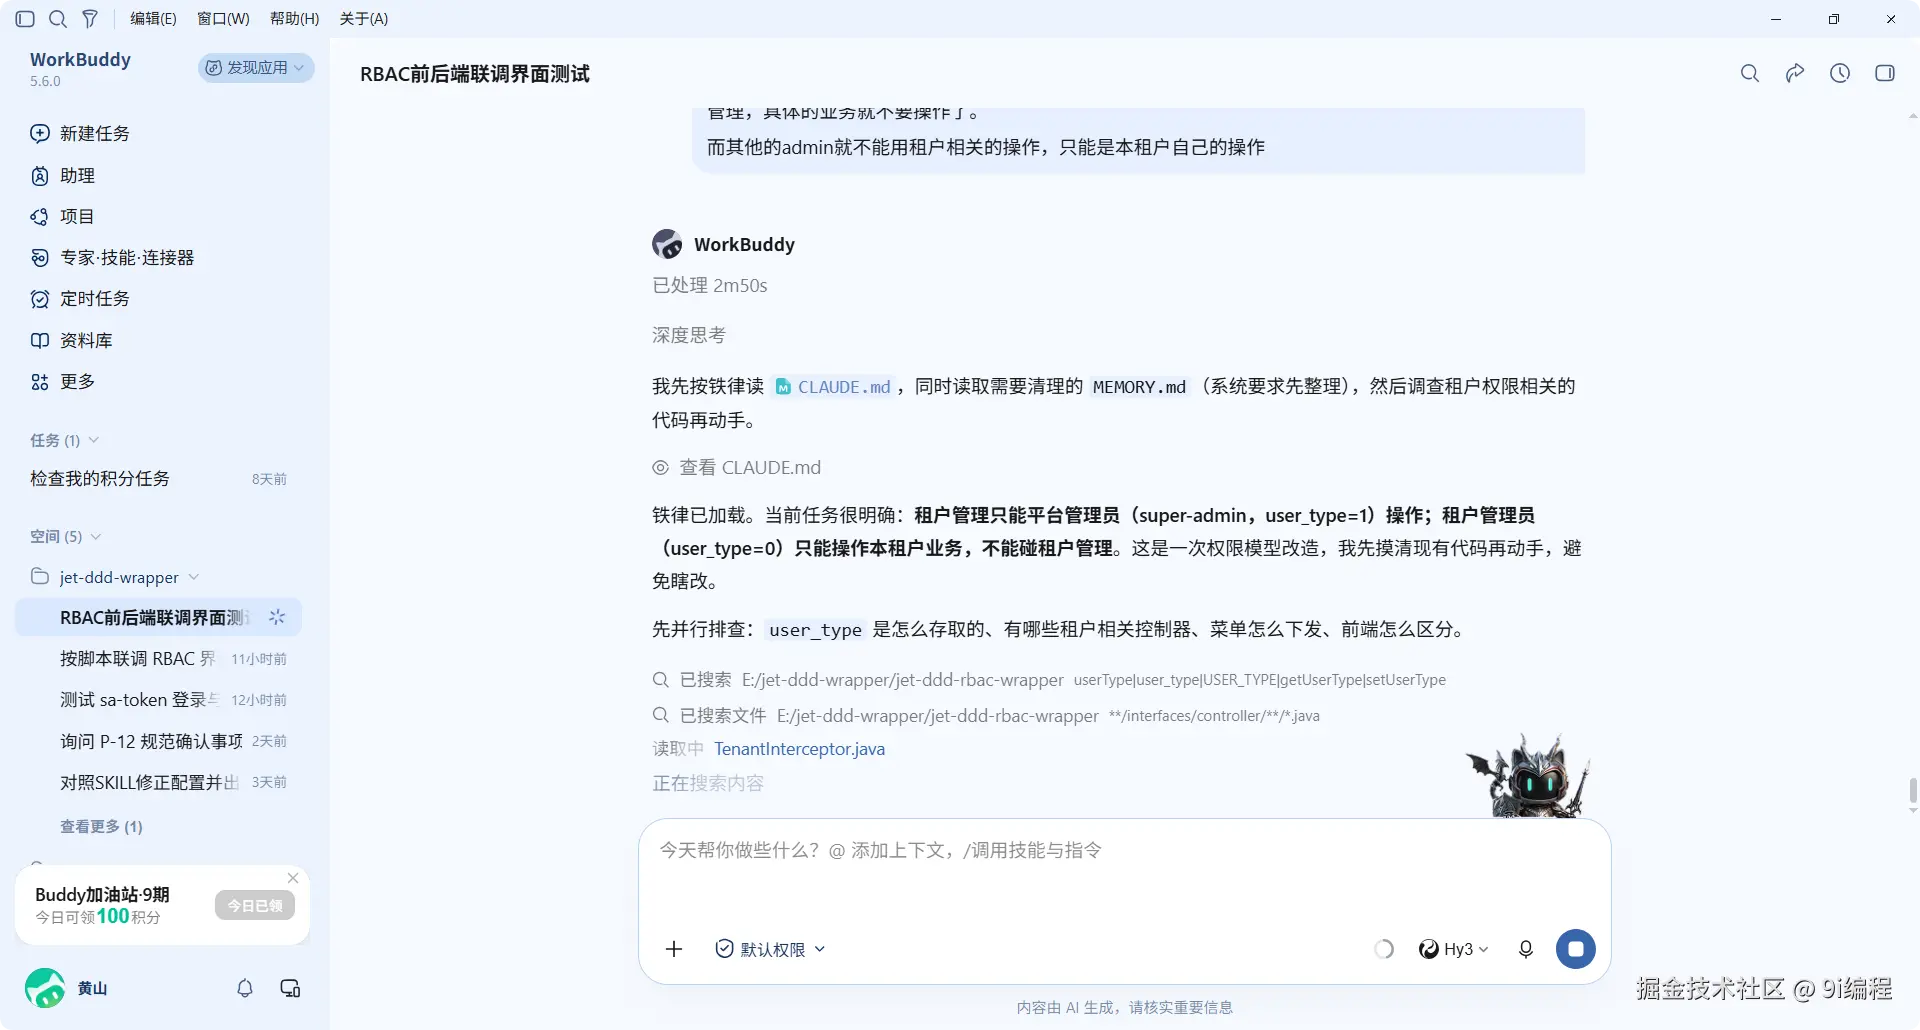Close the Buddy加油站 banner
The image size is (1920, 1030).
point(293,878)
